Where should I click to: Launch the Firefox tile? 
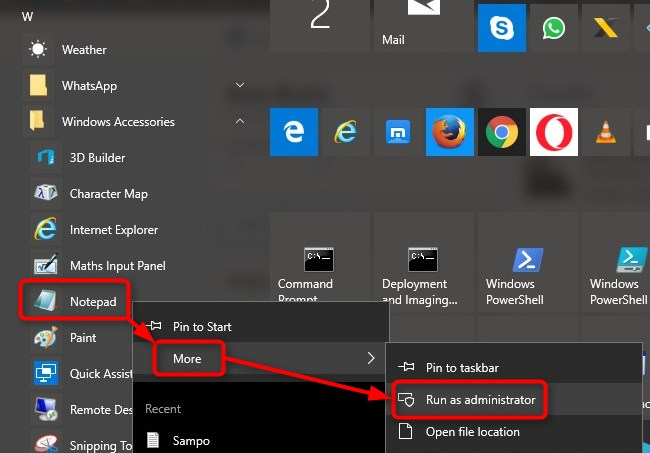click(x=450, y=132)
